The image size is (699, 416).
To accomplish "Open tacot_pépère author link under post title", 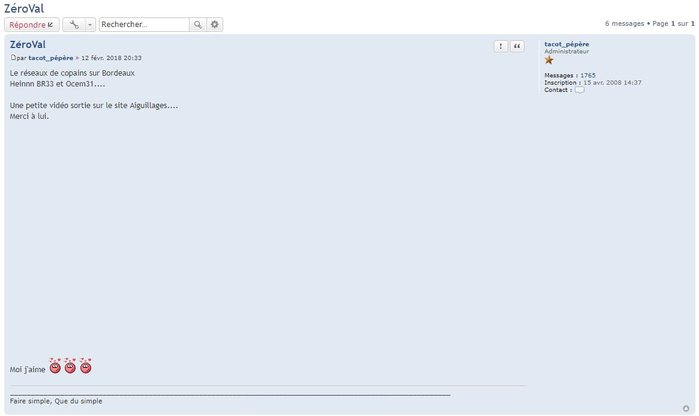I will [51, 58].
